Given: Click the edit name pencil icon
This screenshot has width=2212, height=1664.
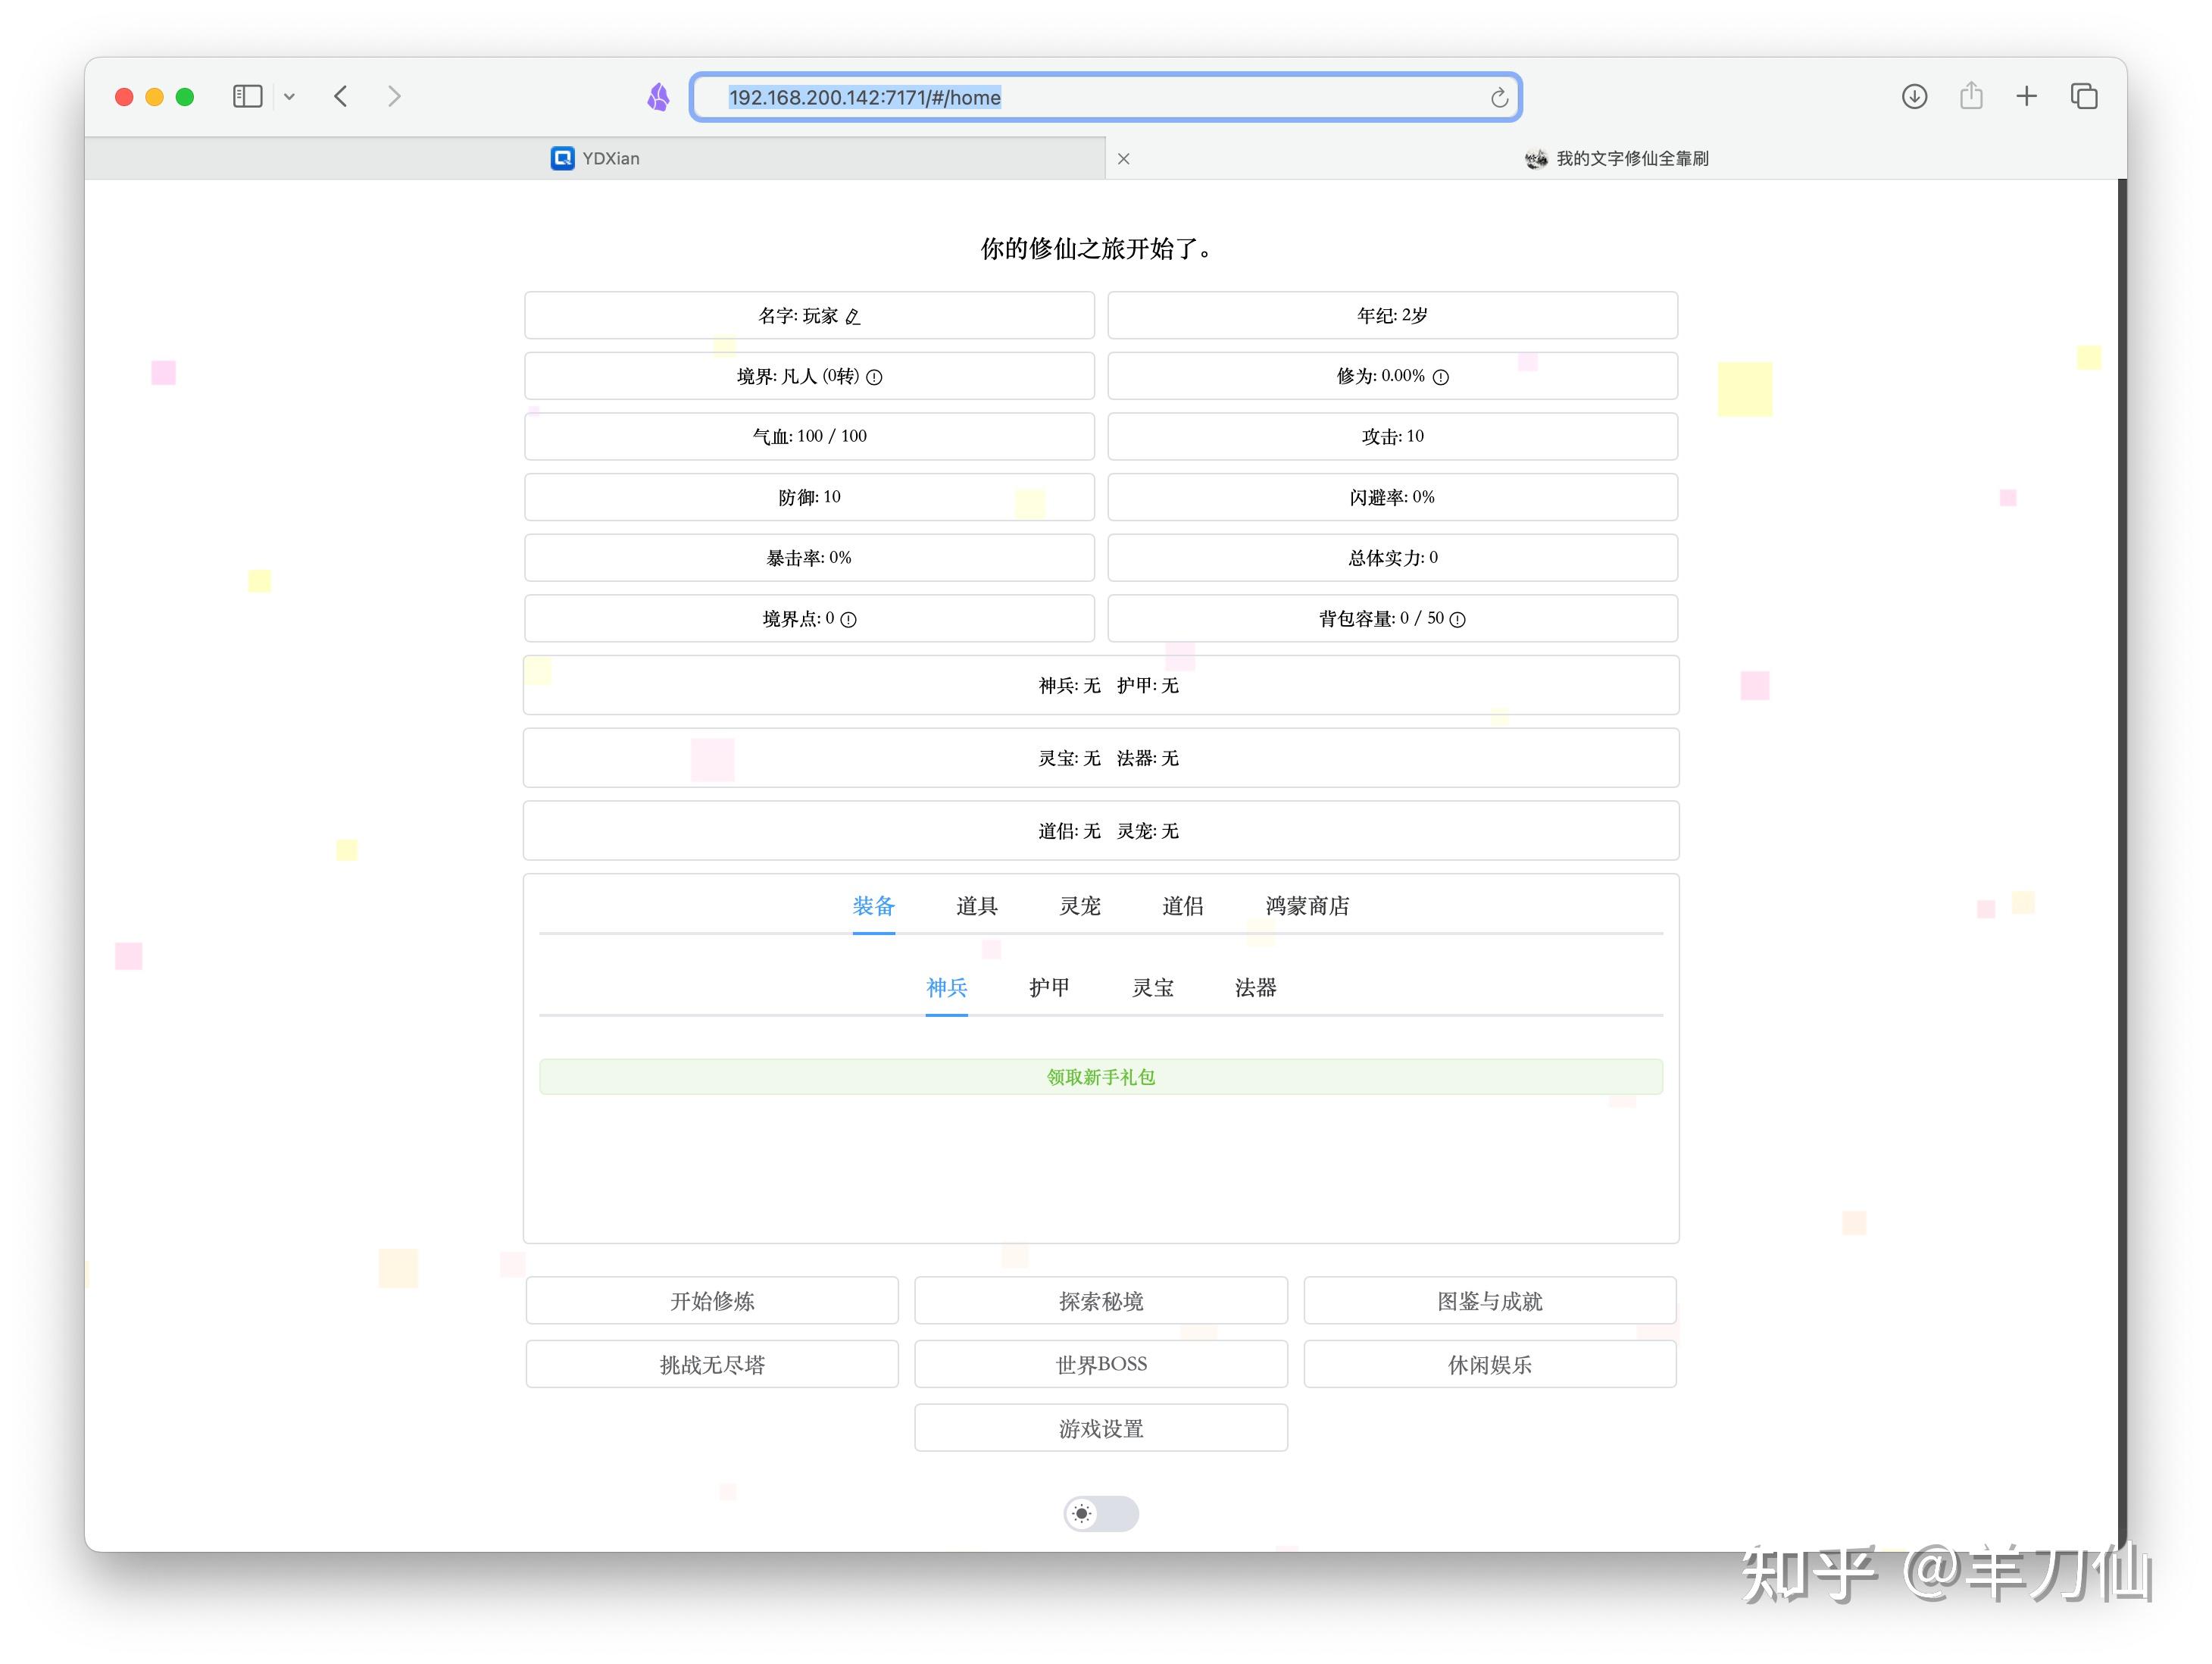Looking at the screenshot, I should [x=852, y=317].
